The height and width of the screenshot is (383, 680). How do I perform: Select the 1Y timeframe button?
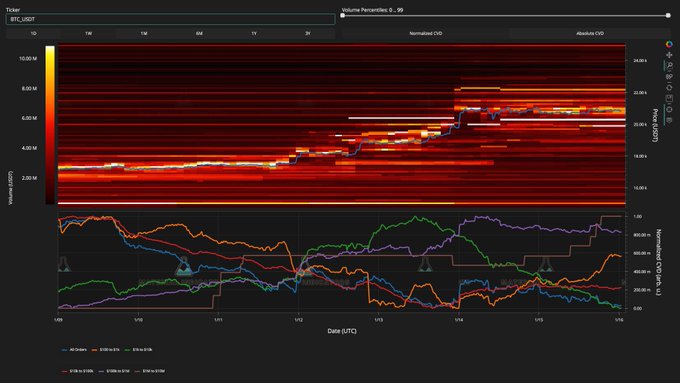pos(254,33)
